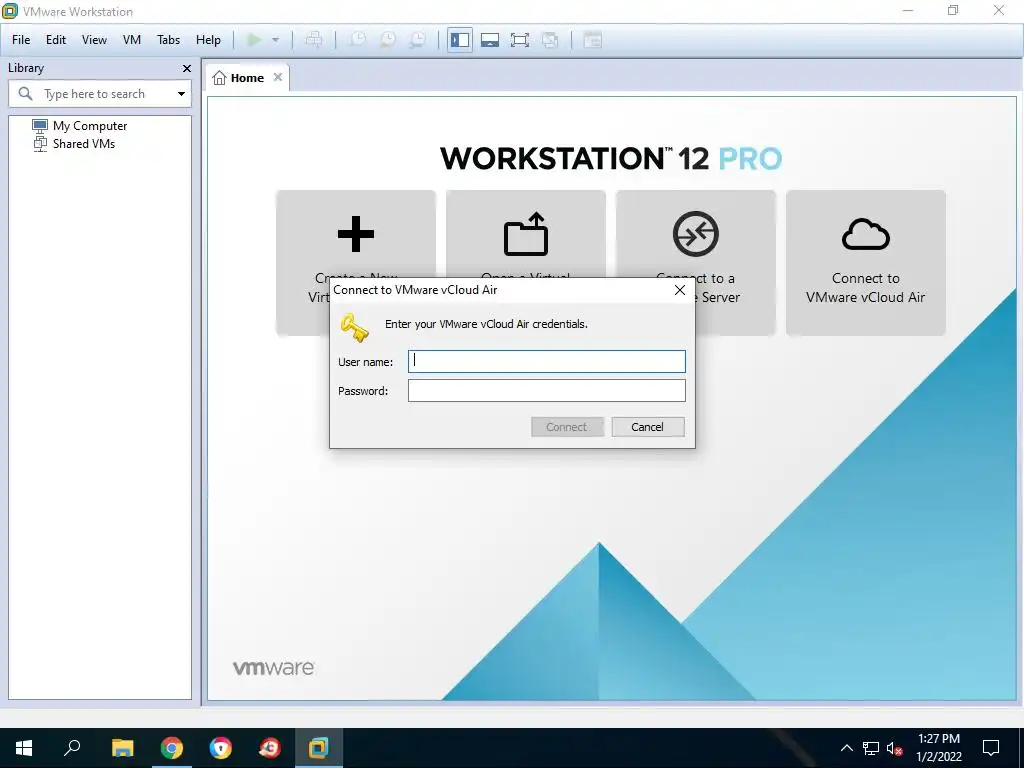Viewport: 1024px width, 768px height.
Task: Click the Cancel button in the dialog
Action: click(648, 427)
